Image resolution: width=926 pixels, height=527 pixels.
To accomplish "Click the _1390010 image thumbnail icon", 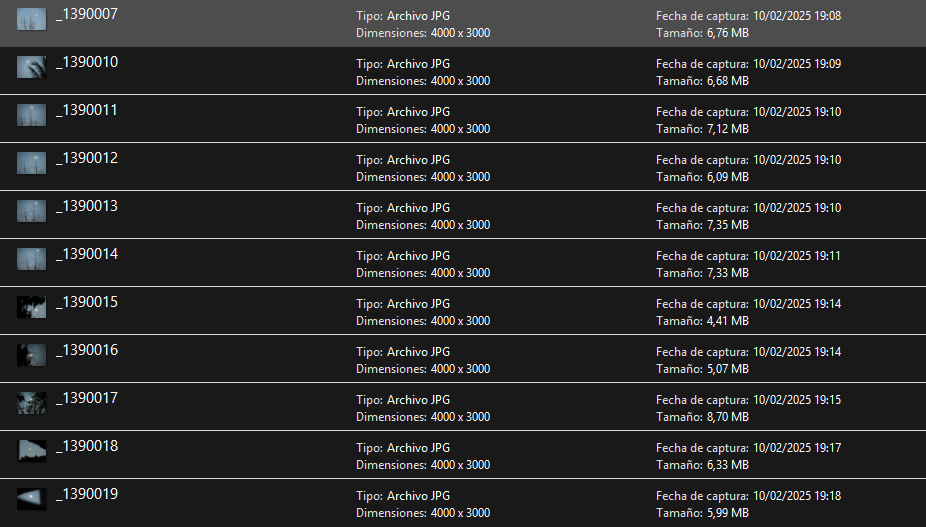I will [x=31, y=67].
